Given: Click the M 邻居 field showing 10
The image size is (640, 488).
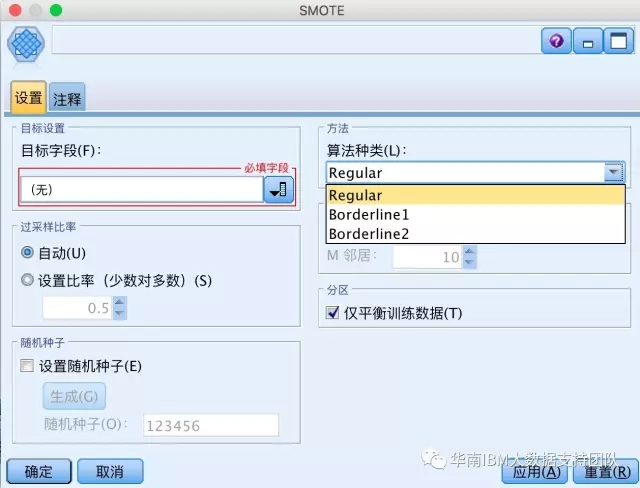Looking at the screenshot, I should pos(427,257).
